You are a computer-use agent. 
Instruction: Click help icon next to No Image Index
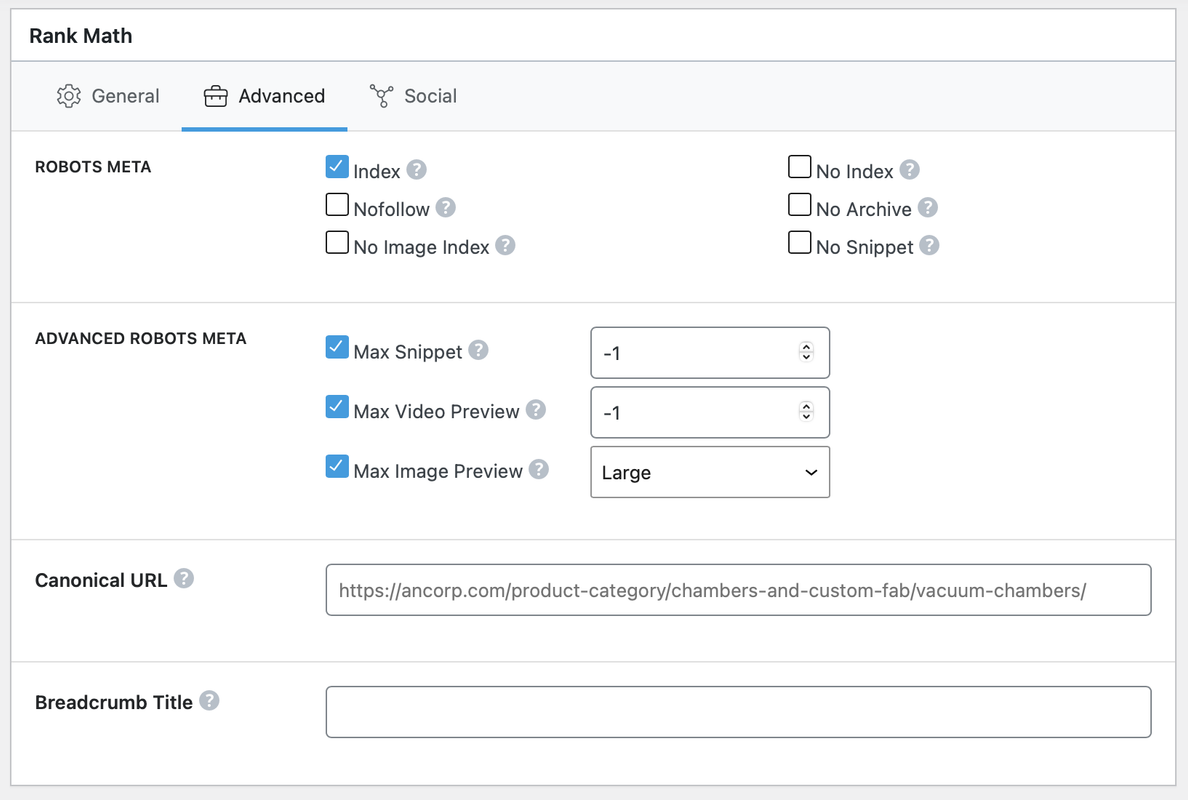point(506,245)
